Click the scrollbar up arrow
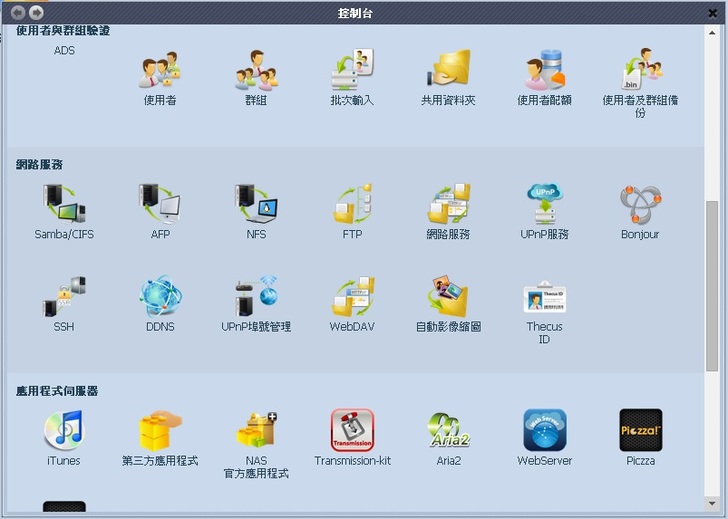The image size is (728, 519). (712, 33)
